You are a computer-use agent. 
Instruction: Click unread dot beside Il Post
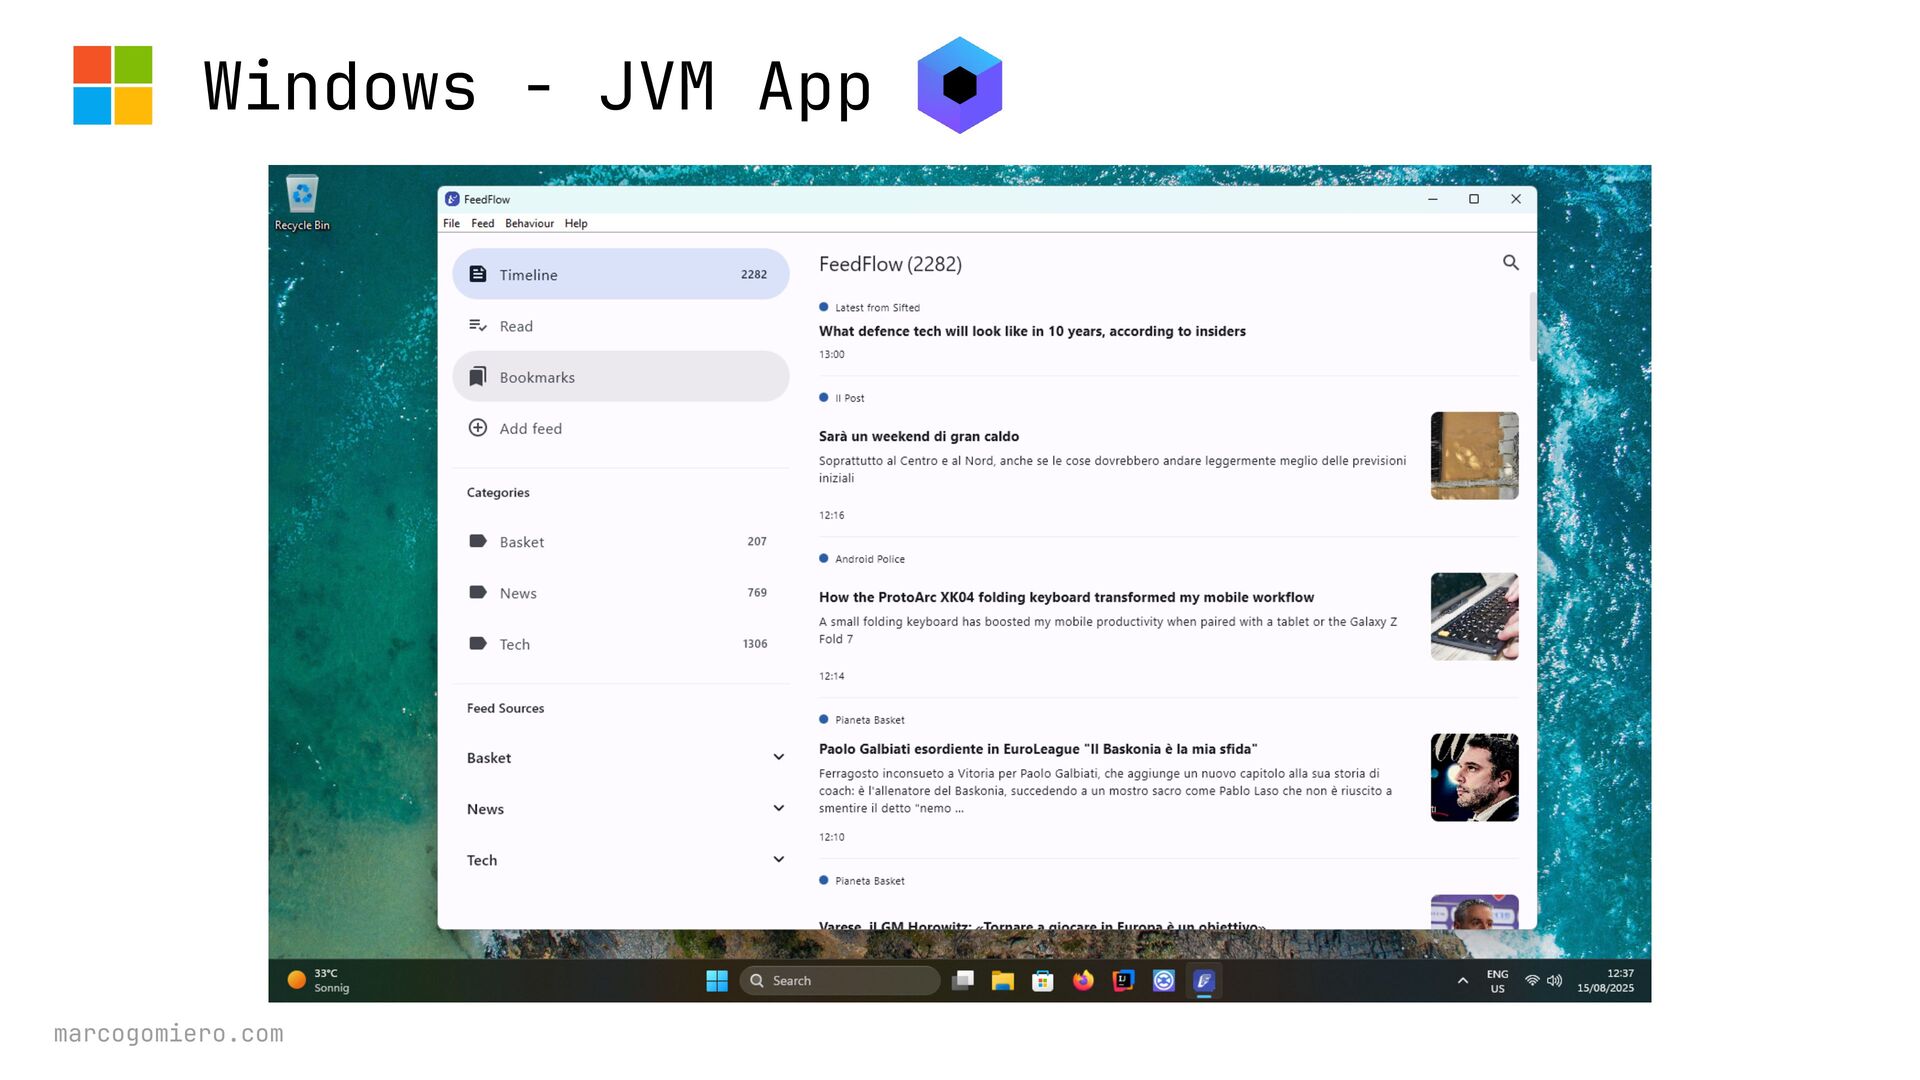824,397
